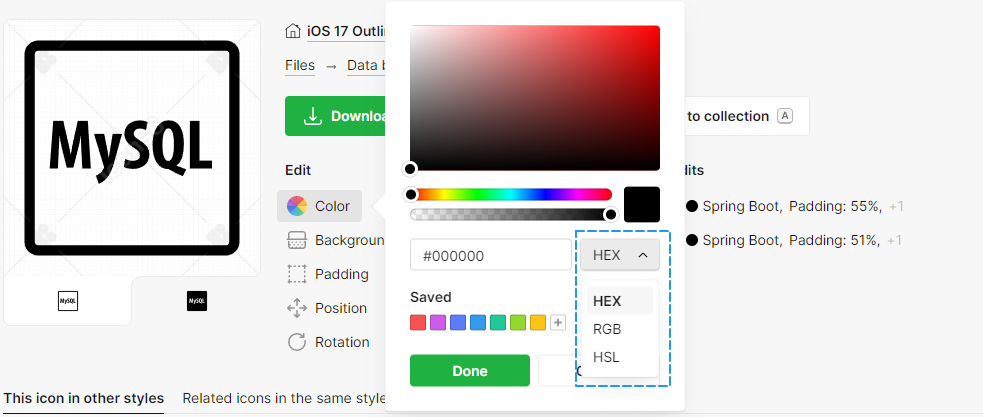
Task: Click the Saved label in color picker
Action: point(431,297)
